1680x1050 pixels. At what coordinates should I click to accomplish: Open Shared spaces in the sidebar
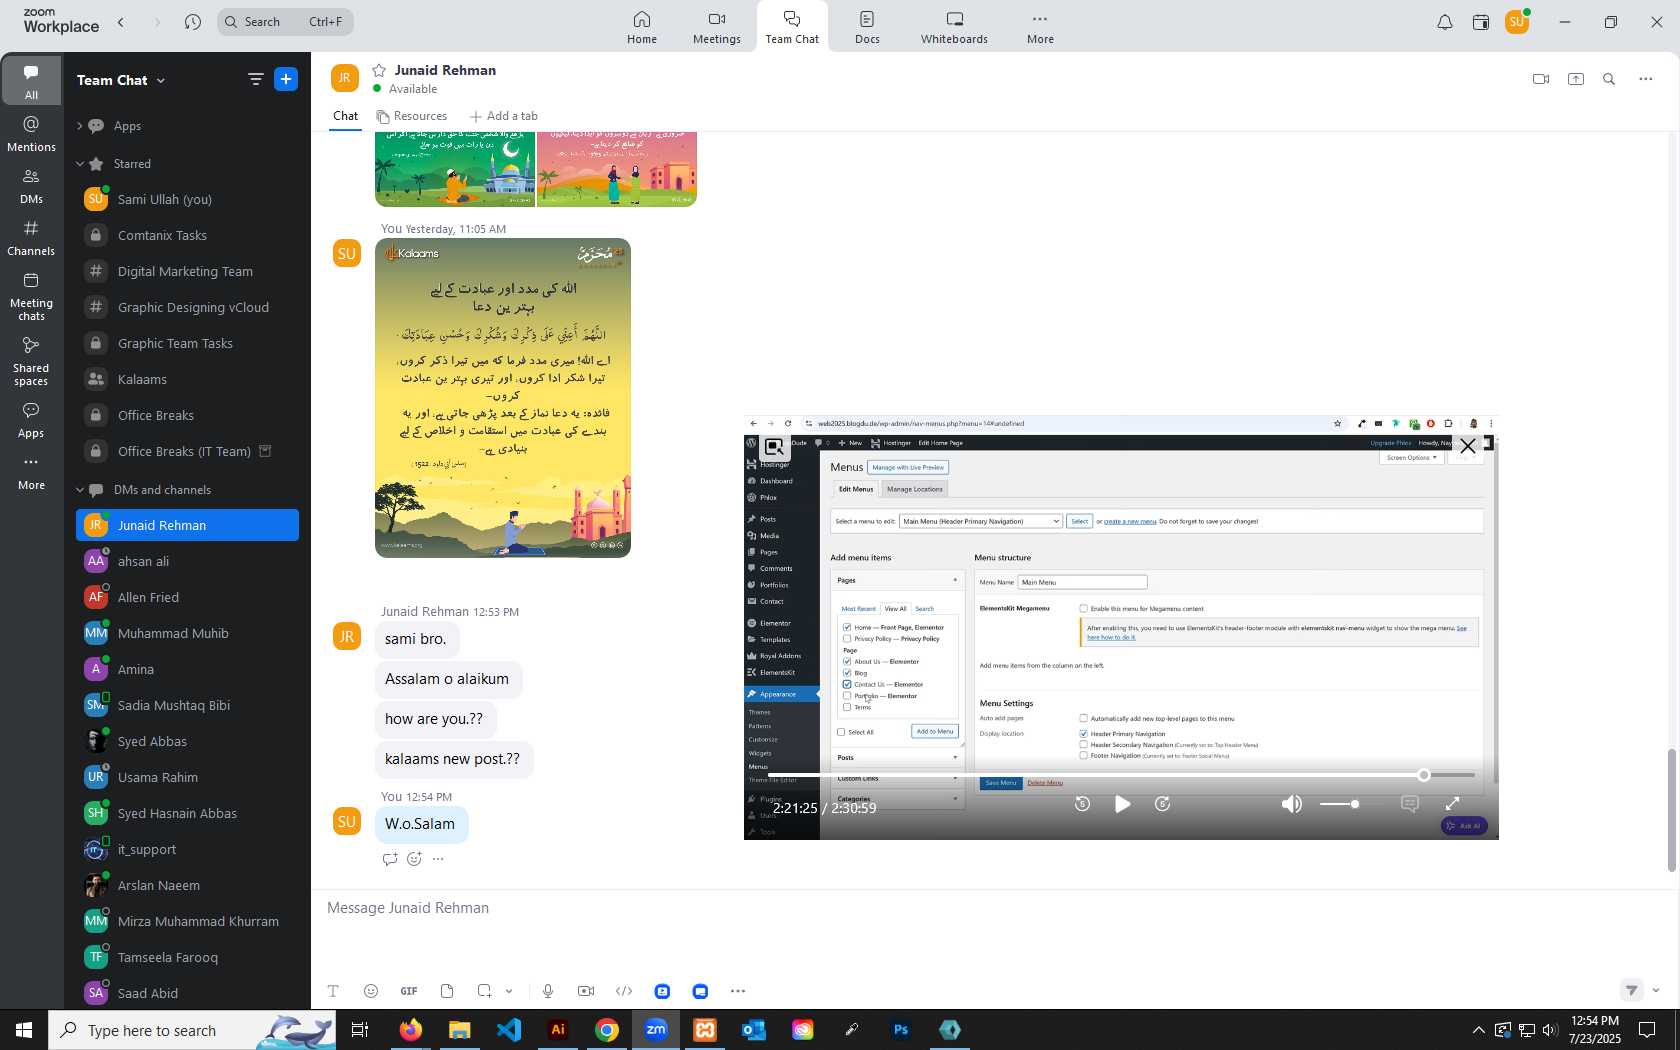tap(31, 361)
